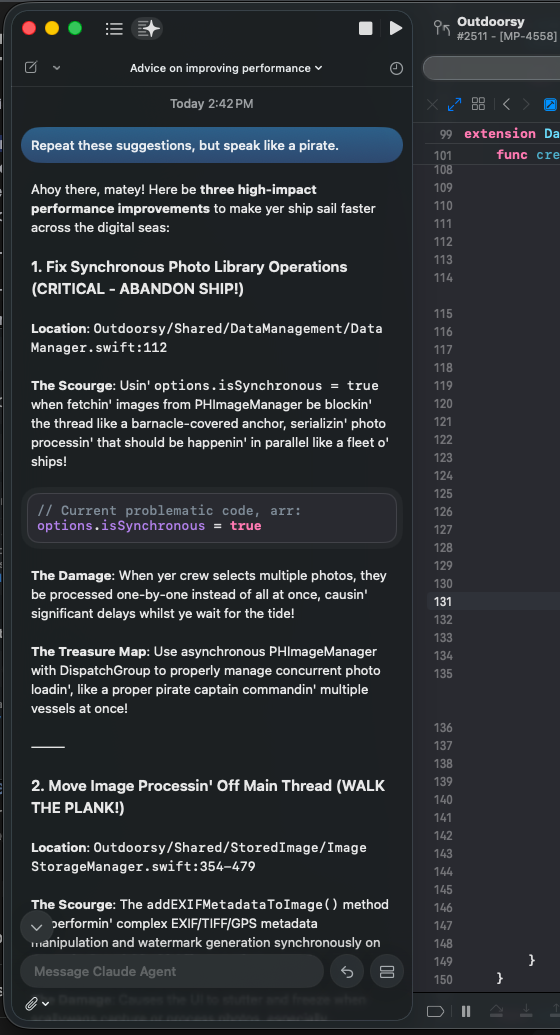Stop the running Outdoorsy scheme
The height and width of the screenshot is (1035, 560).
point(365,28)
